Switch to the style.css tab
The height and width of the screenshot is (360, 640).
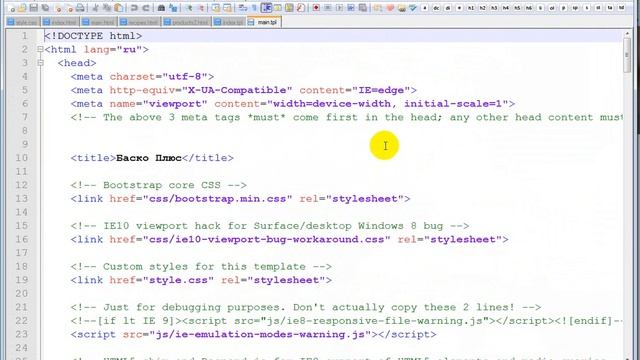click(x=23, y=22)
